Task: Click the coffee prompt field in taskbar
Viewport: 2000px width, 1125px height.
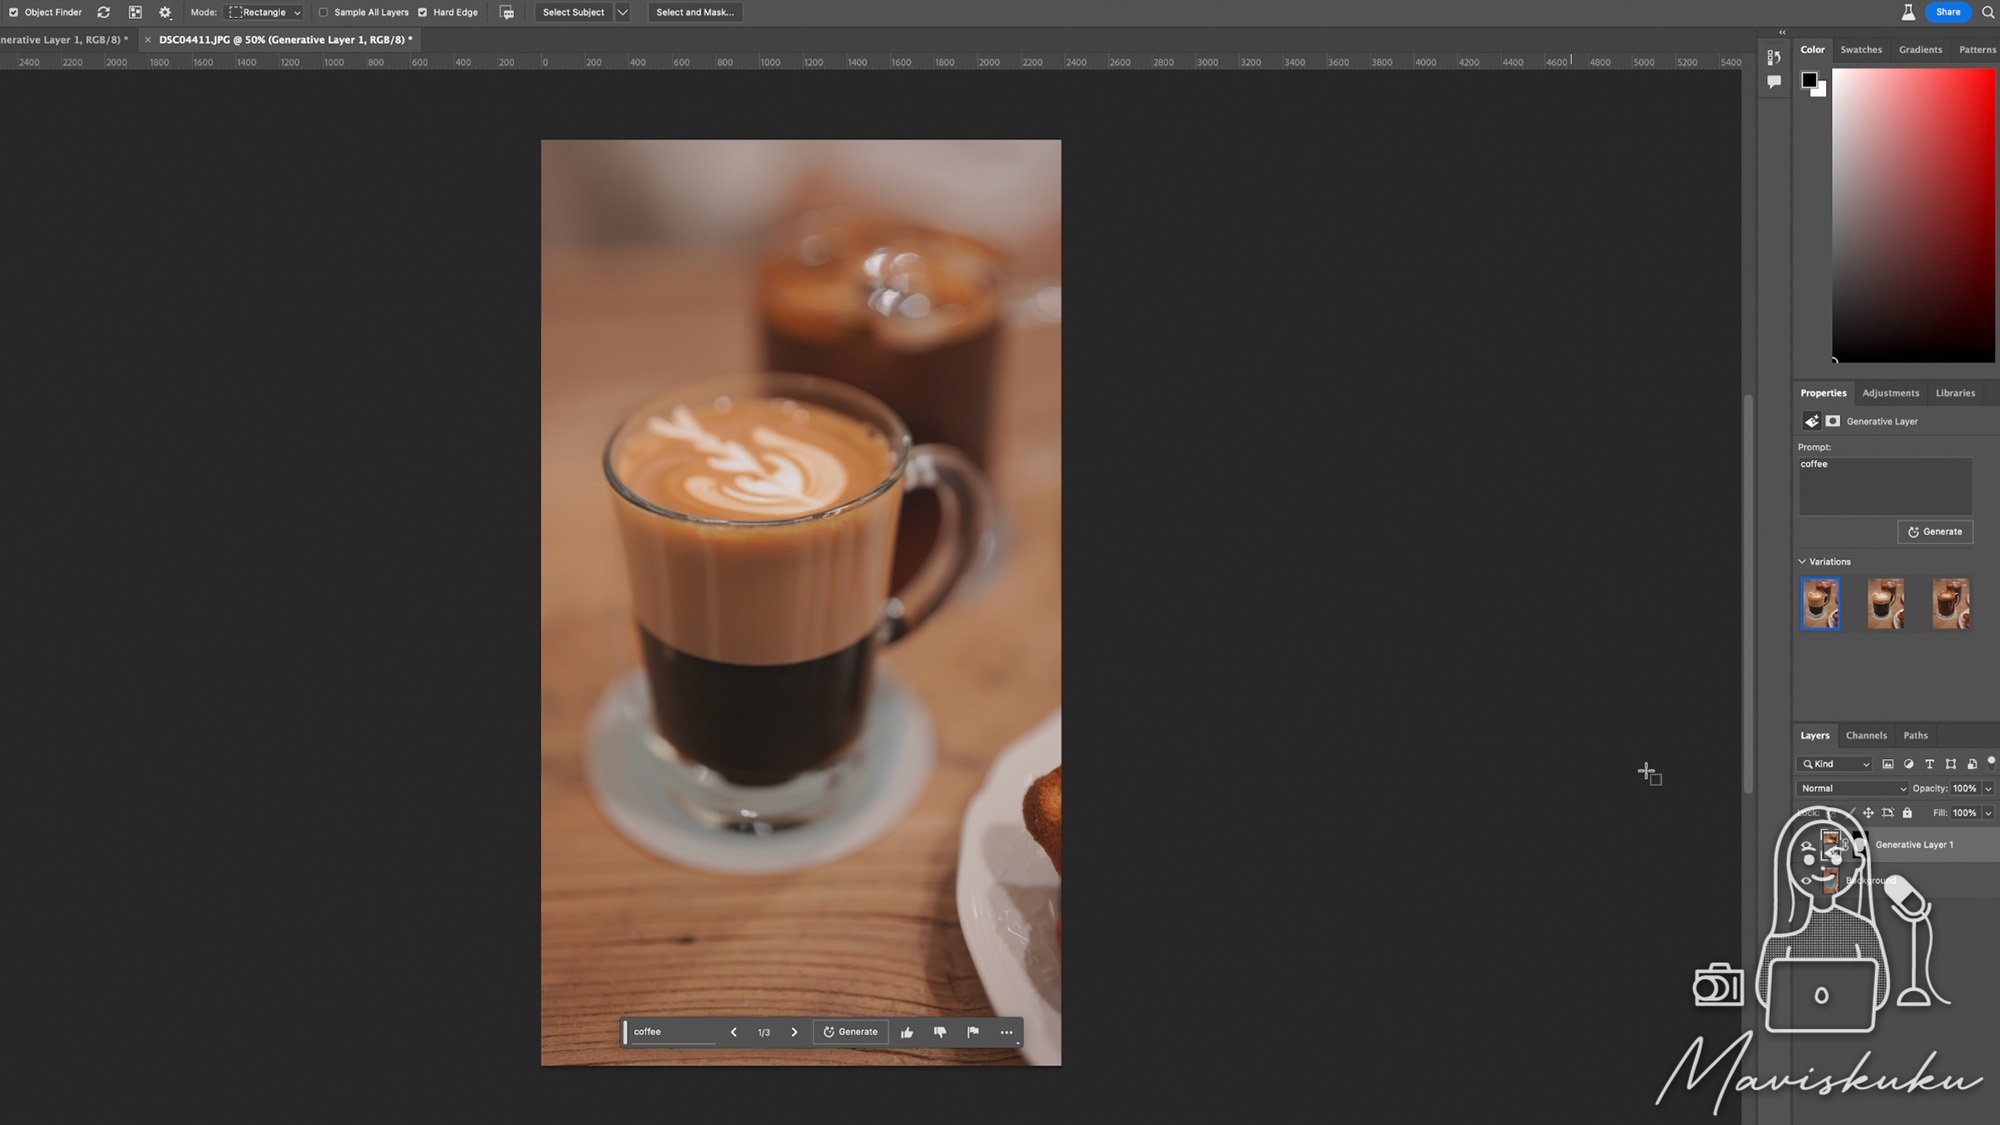Action: (x=673, y=1032)
